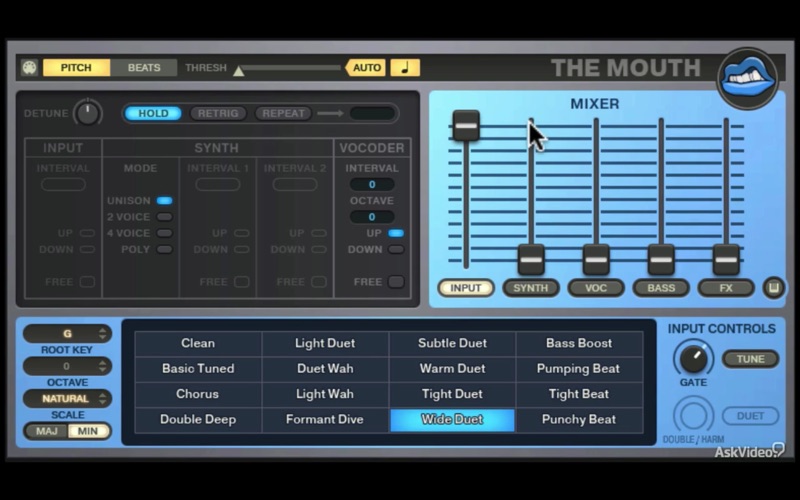Select POLY synth mode

point(164,249)
